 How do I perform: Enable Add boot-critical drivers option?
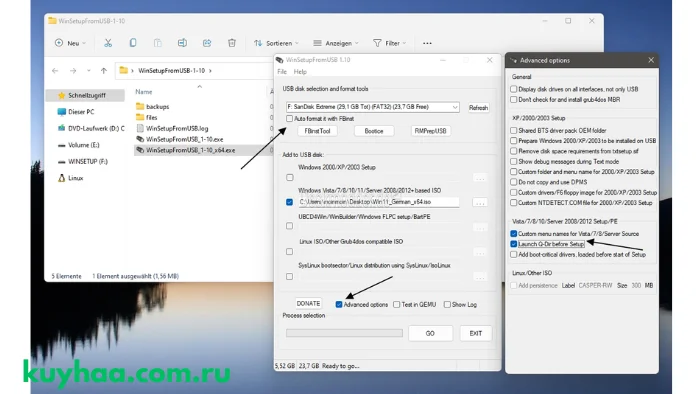pyautogui.click(x=513, y=254)
